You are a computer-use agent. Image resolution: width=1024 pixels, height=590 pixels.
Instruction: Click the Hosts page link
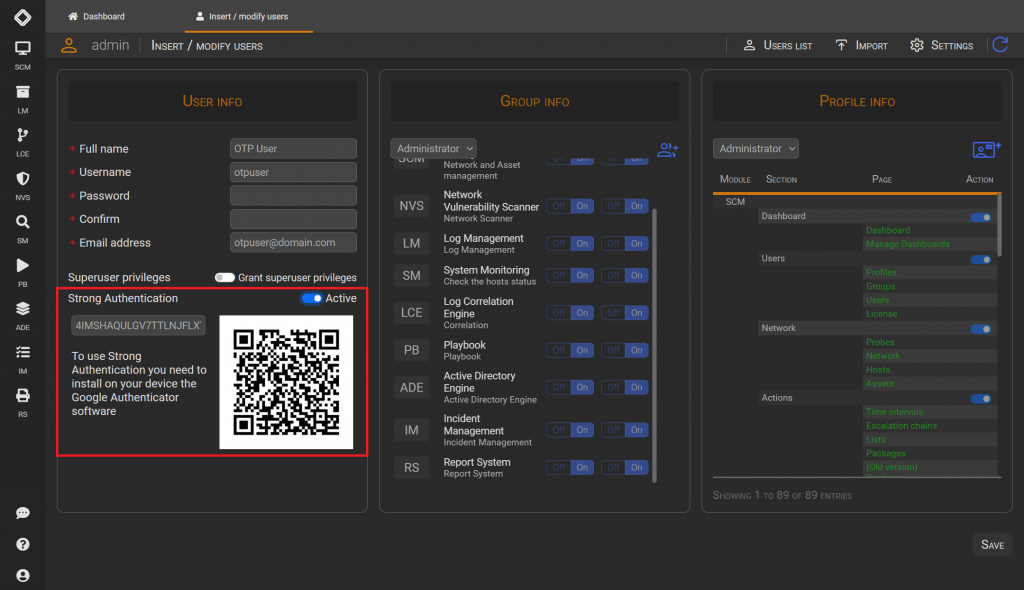click(878, 370)
